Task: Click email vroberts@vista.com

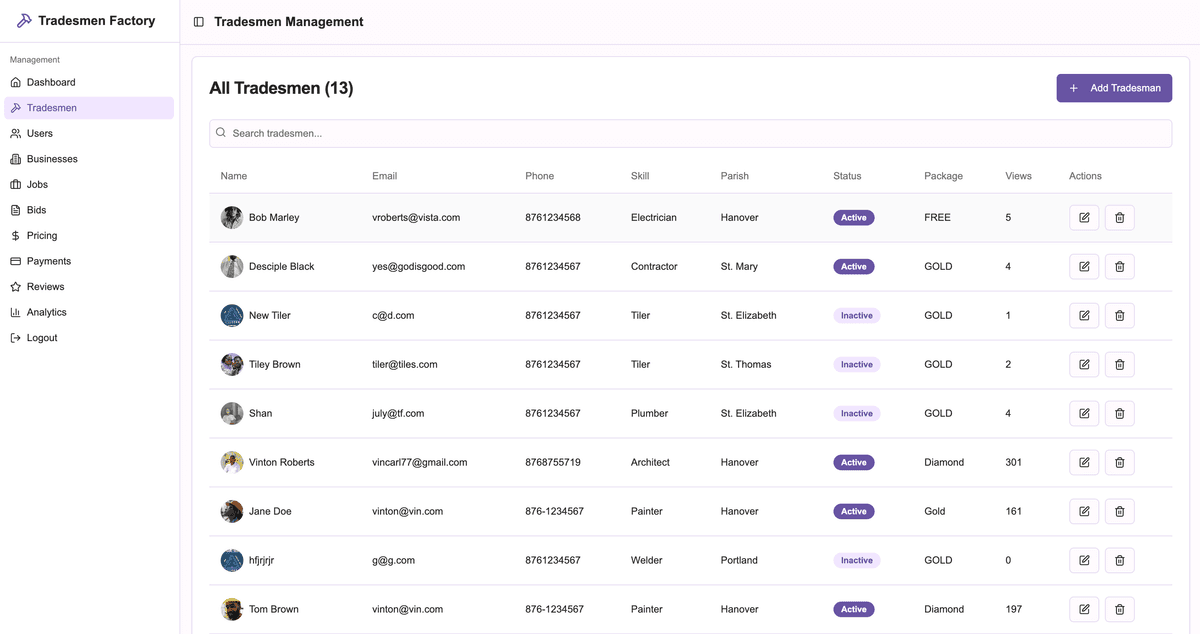Action: [x=416, y=217]
